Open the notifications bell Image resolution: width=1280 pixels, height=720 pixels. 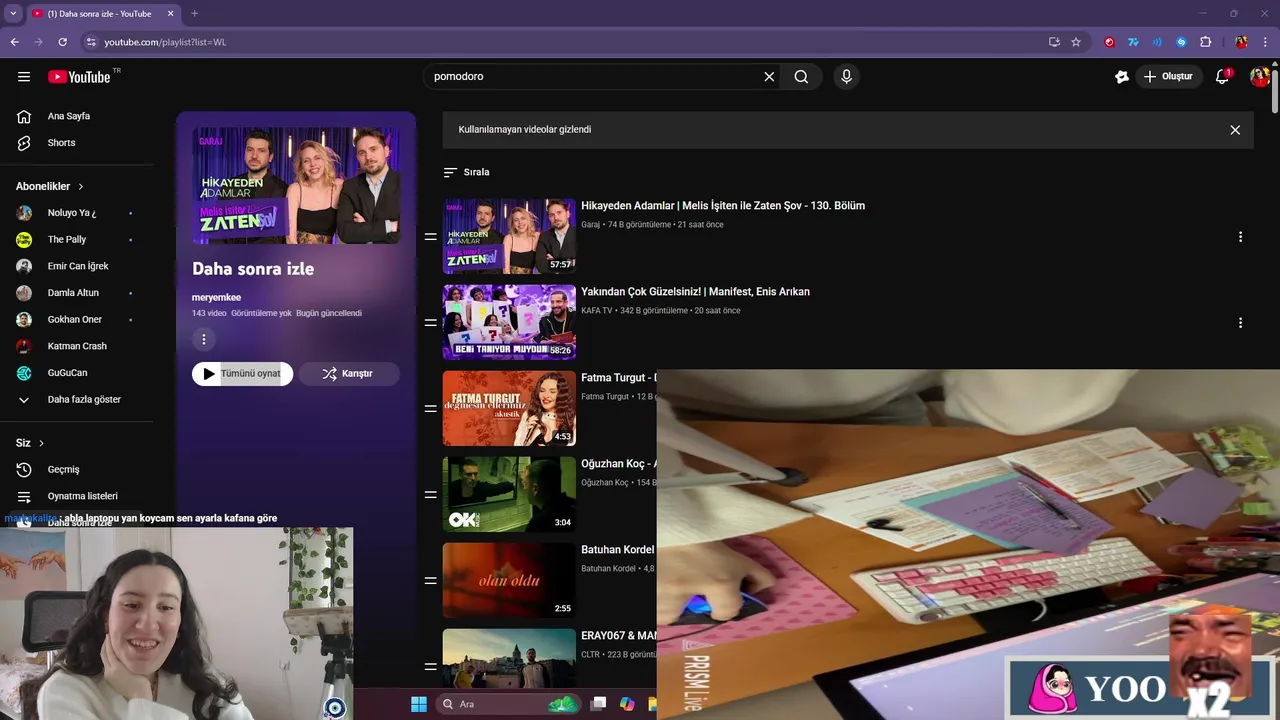coord(1222,77)
